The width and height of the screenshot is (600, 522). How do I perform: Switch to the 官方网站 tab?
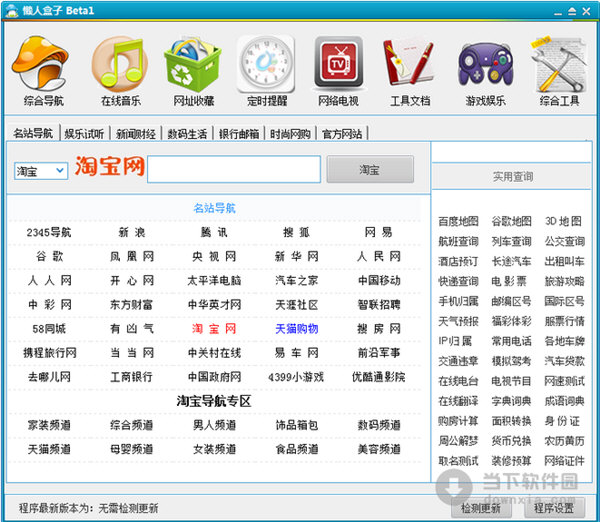click(x=342, y=134)
